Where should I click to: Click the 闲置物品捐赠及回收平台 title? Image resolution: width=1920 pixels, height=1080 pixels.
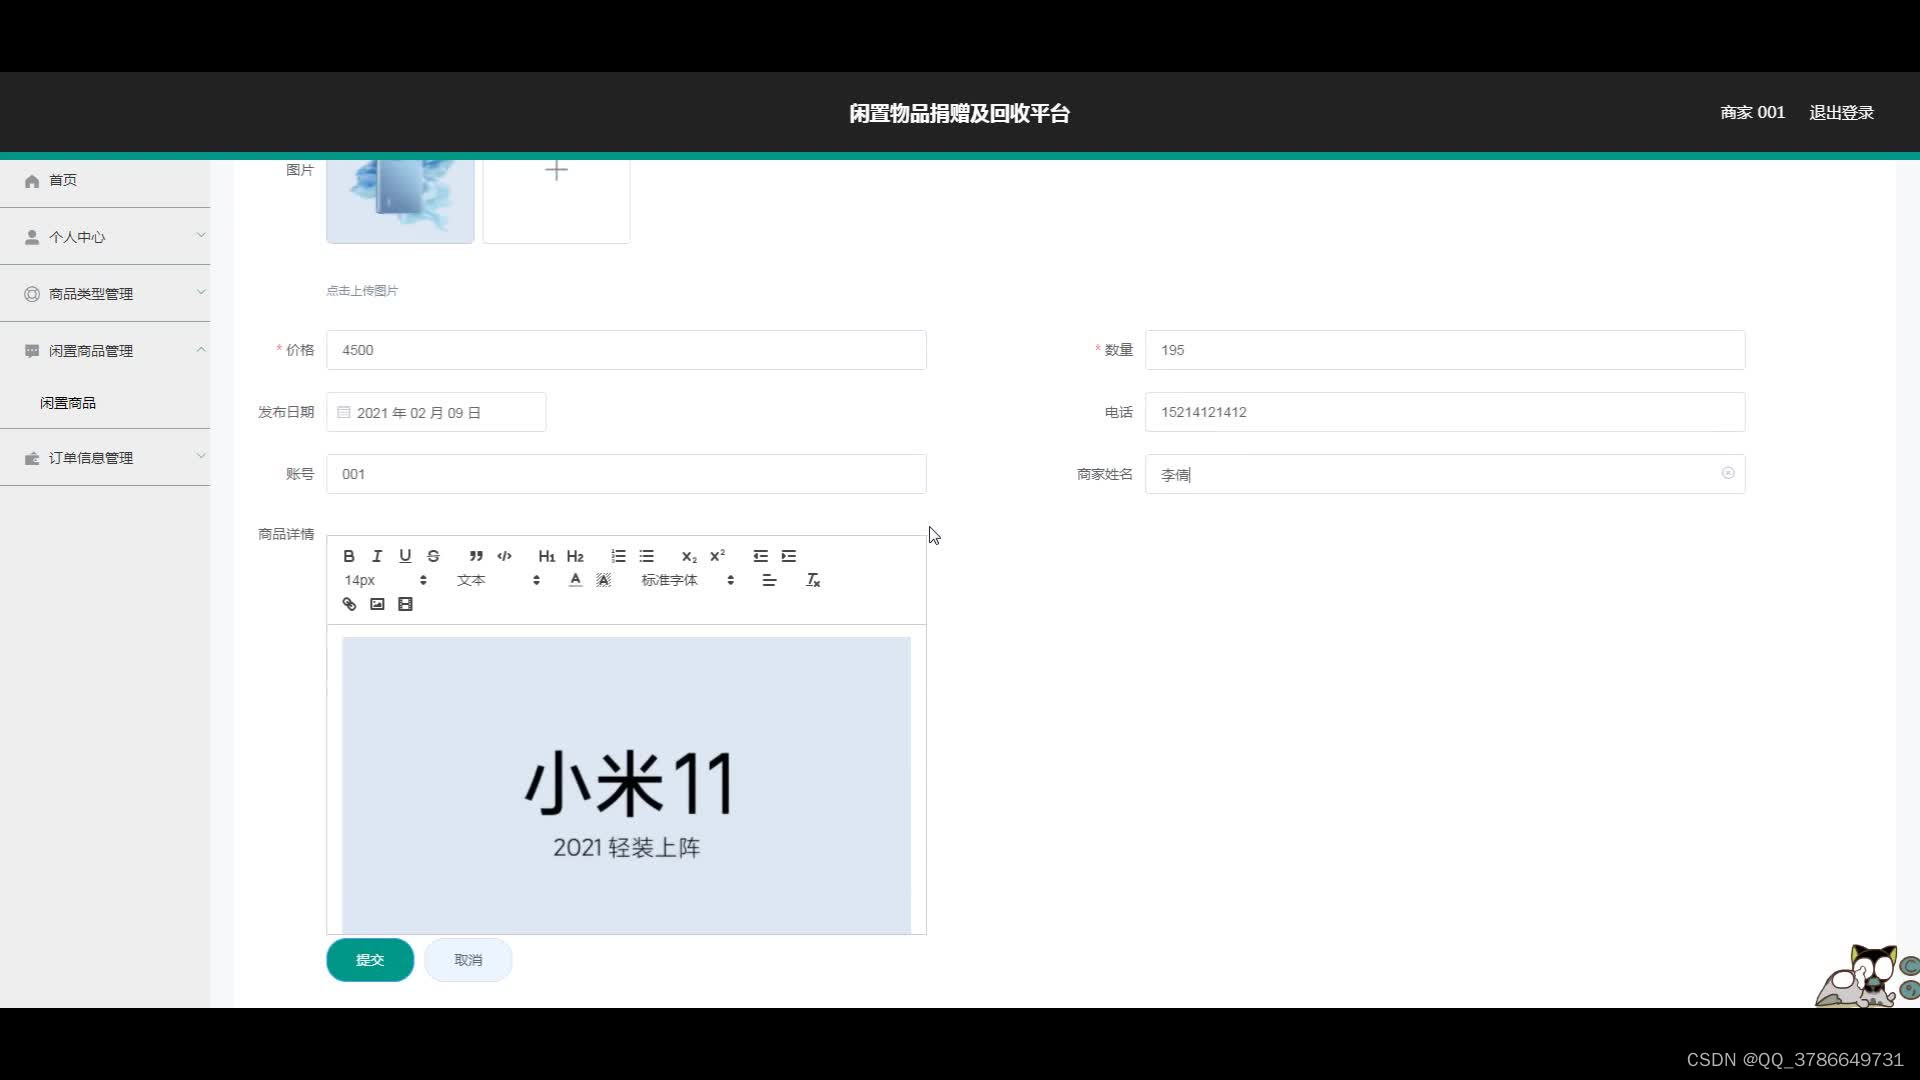pyautogui.click(x=959, y=113)
